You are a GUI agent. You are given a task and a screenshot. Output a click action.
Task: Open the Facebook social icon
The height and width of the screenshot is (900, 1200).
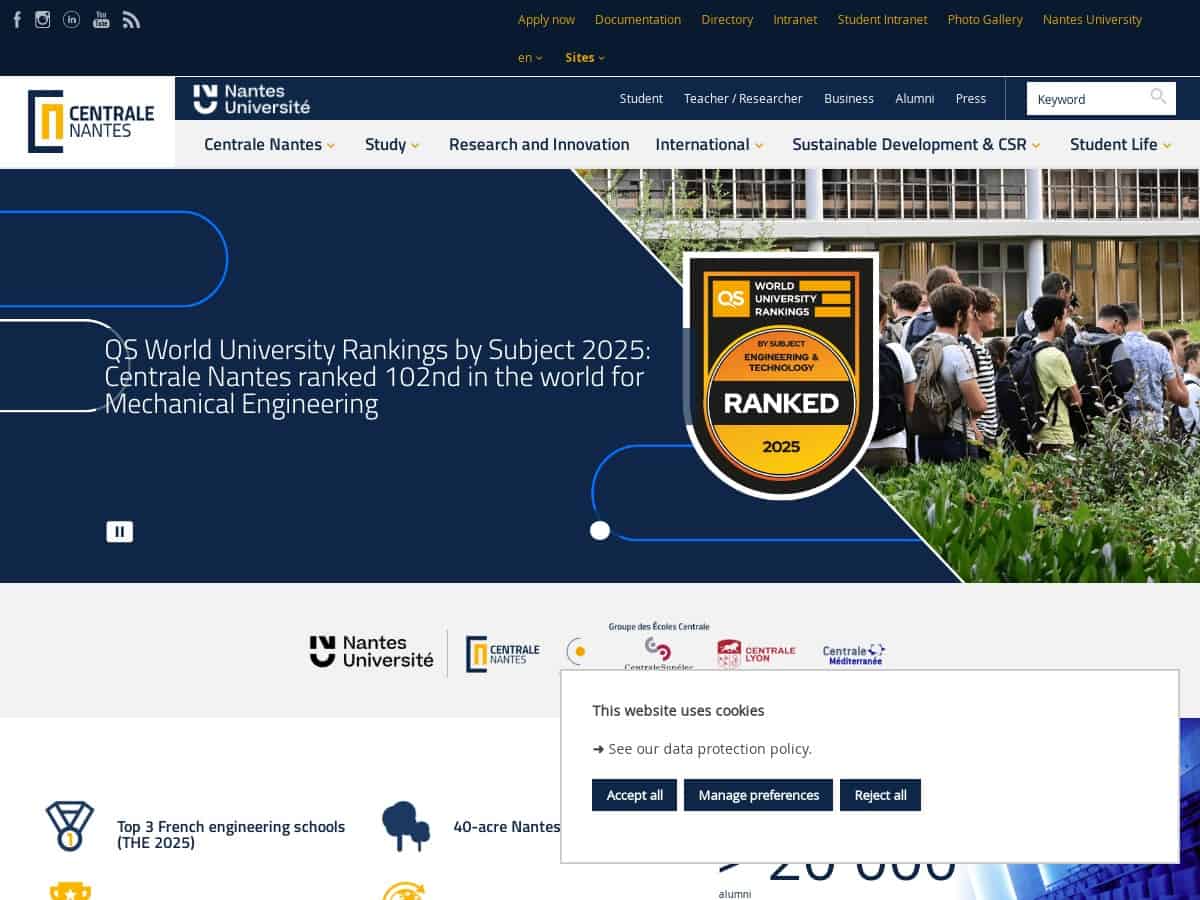16,19
